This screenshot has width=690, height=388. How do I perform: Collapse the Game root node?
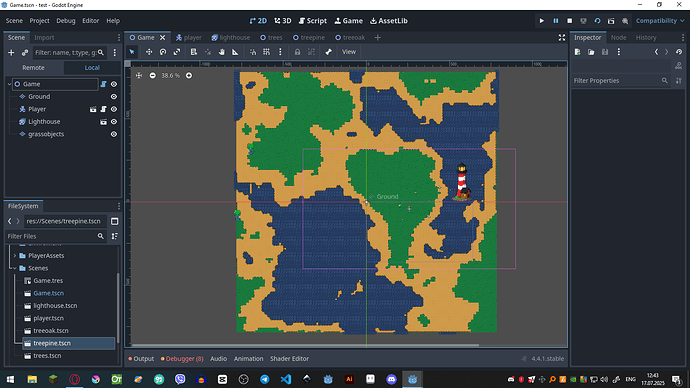[x=9, y=84]
